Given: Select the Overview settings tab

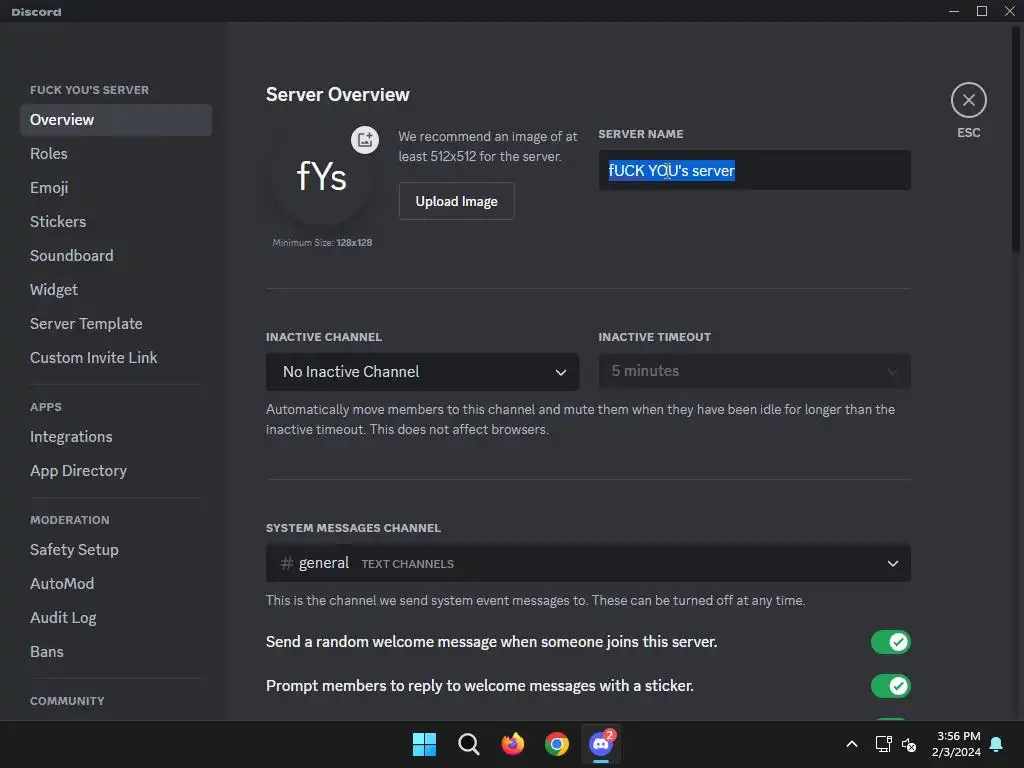Looking at the screenshot, I should point(116,120).
